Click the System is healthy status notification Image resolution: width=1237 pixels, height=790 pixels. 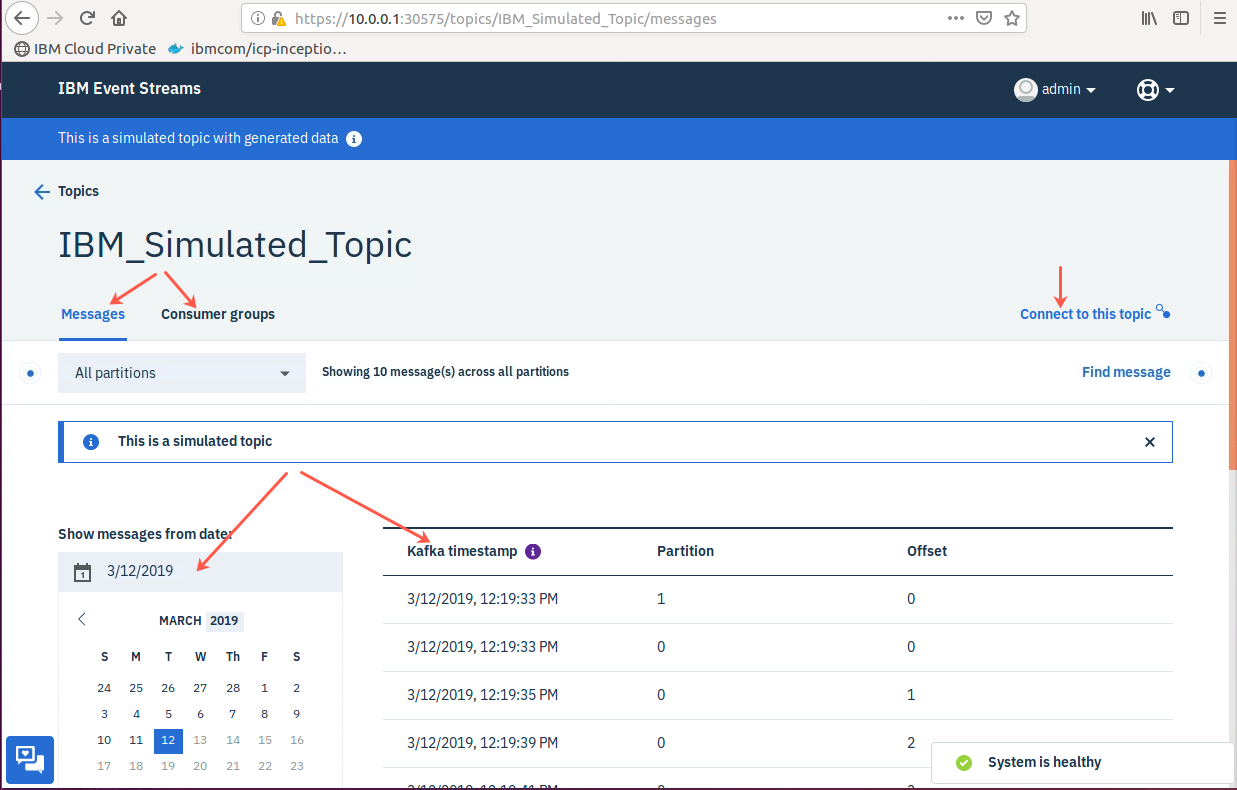(1083, 762)
